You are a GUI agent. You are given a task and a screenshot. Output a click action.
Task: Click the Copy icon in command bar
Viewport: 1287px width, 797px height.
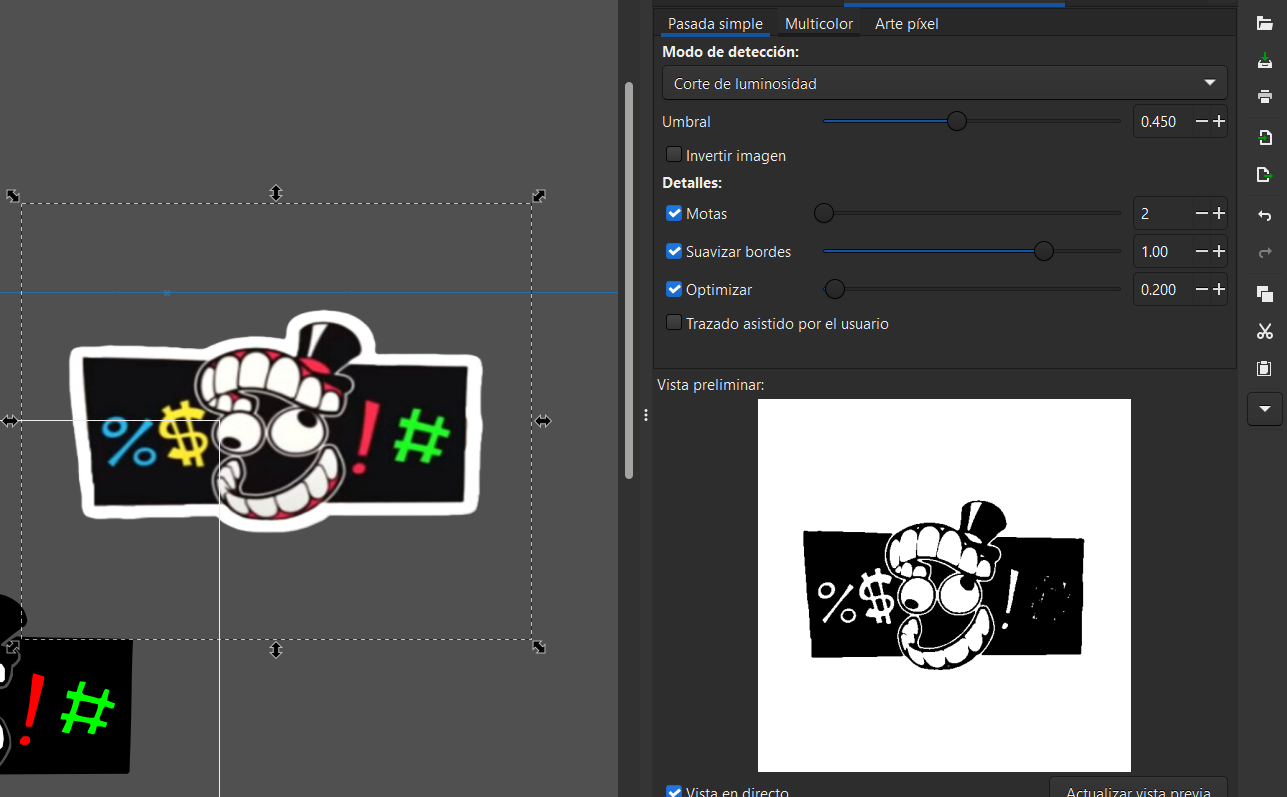point(1264,293)
